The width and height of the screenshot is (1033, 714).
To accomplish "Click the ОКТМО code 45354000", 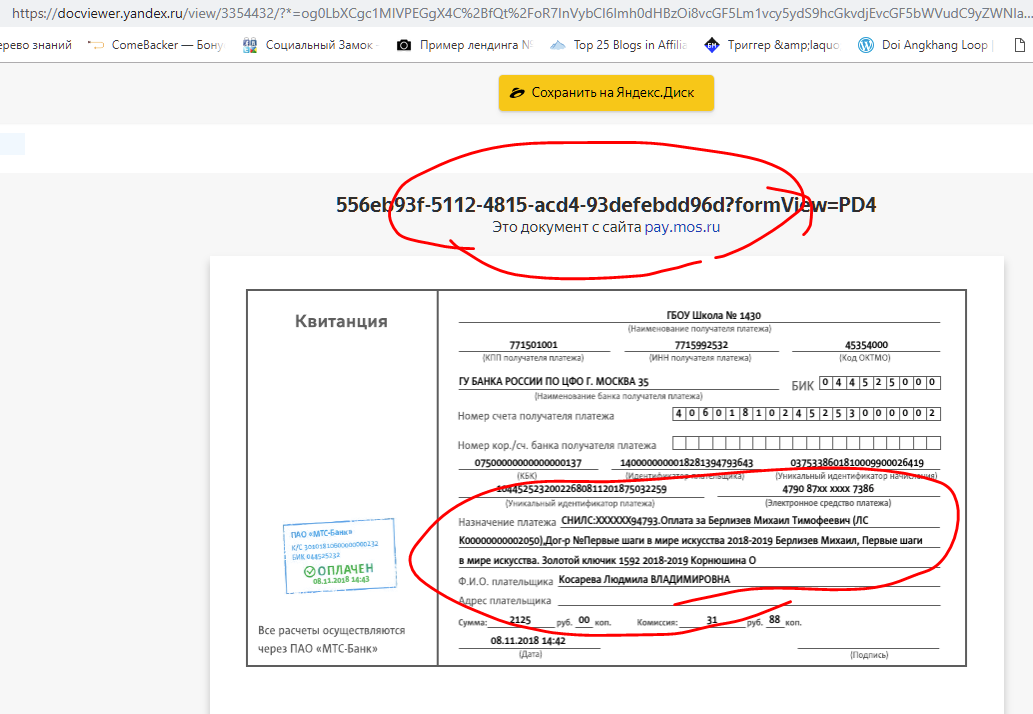I will (x=866, y=344).
